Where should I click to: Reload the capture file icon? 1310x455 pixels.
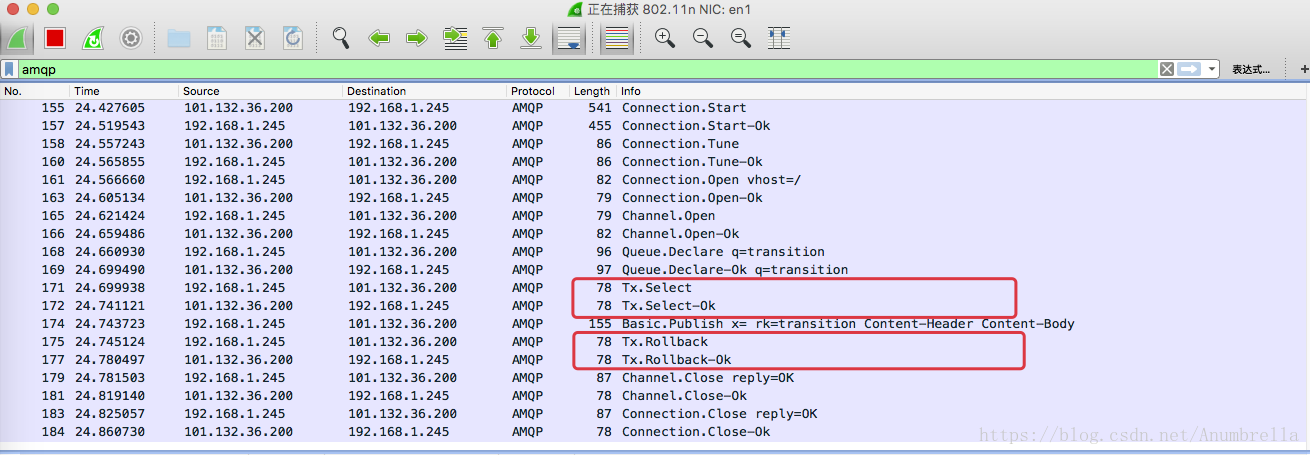[x=293, y=39]
